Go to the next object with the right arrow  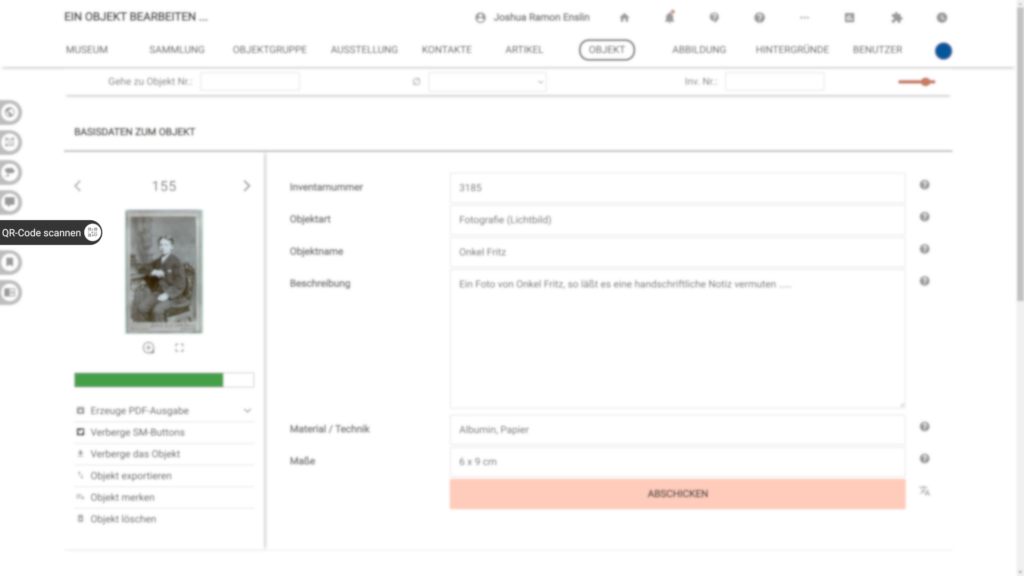click(x=247, y=186)
